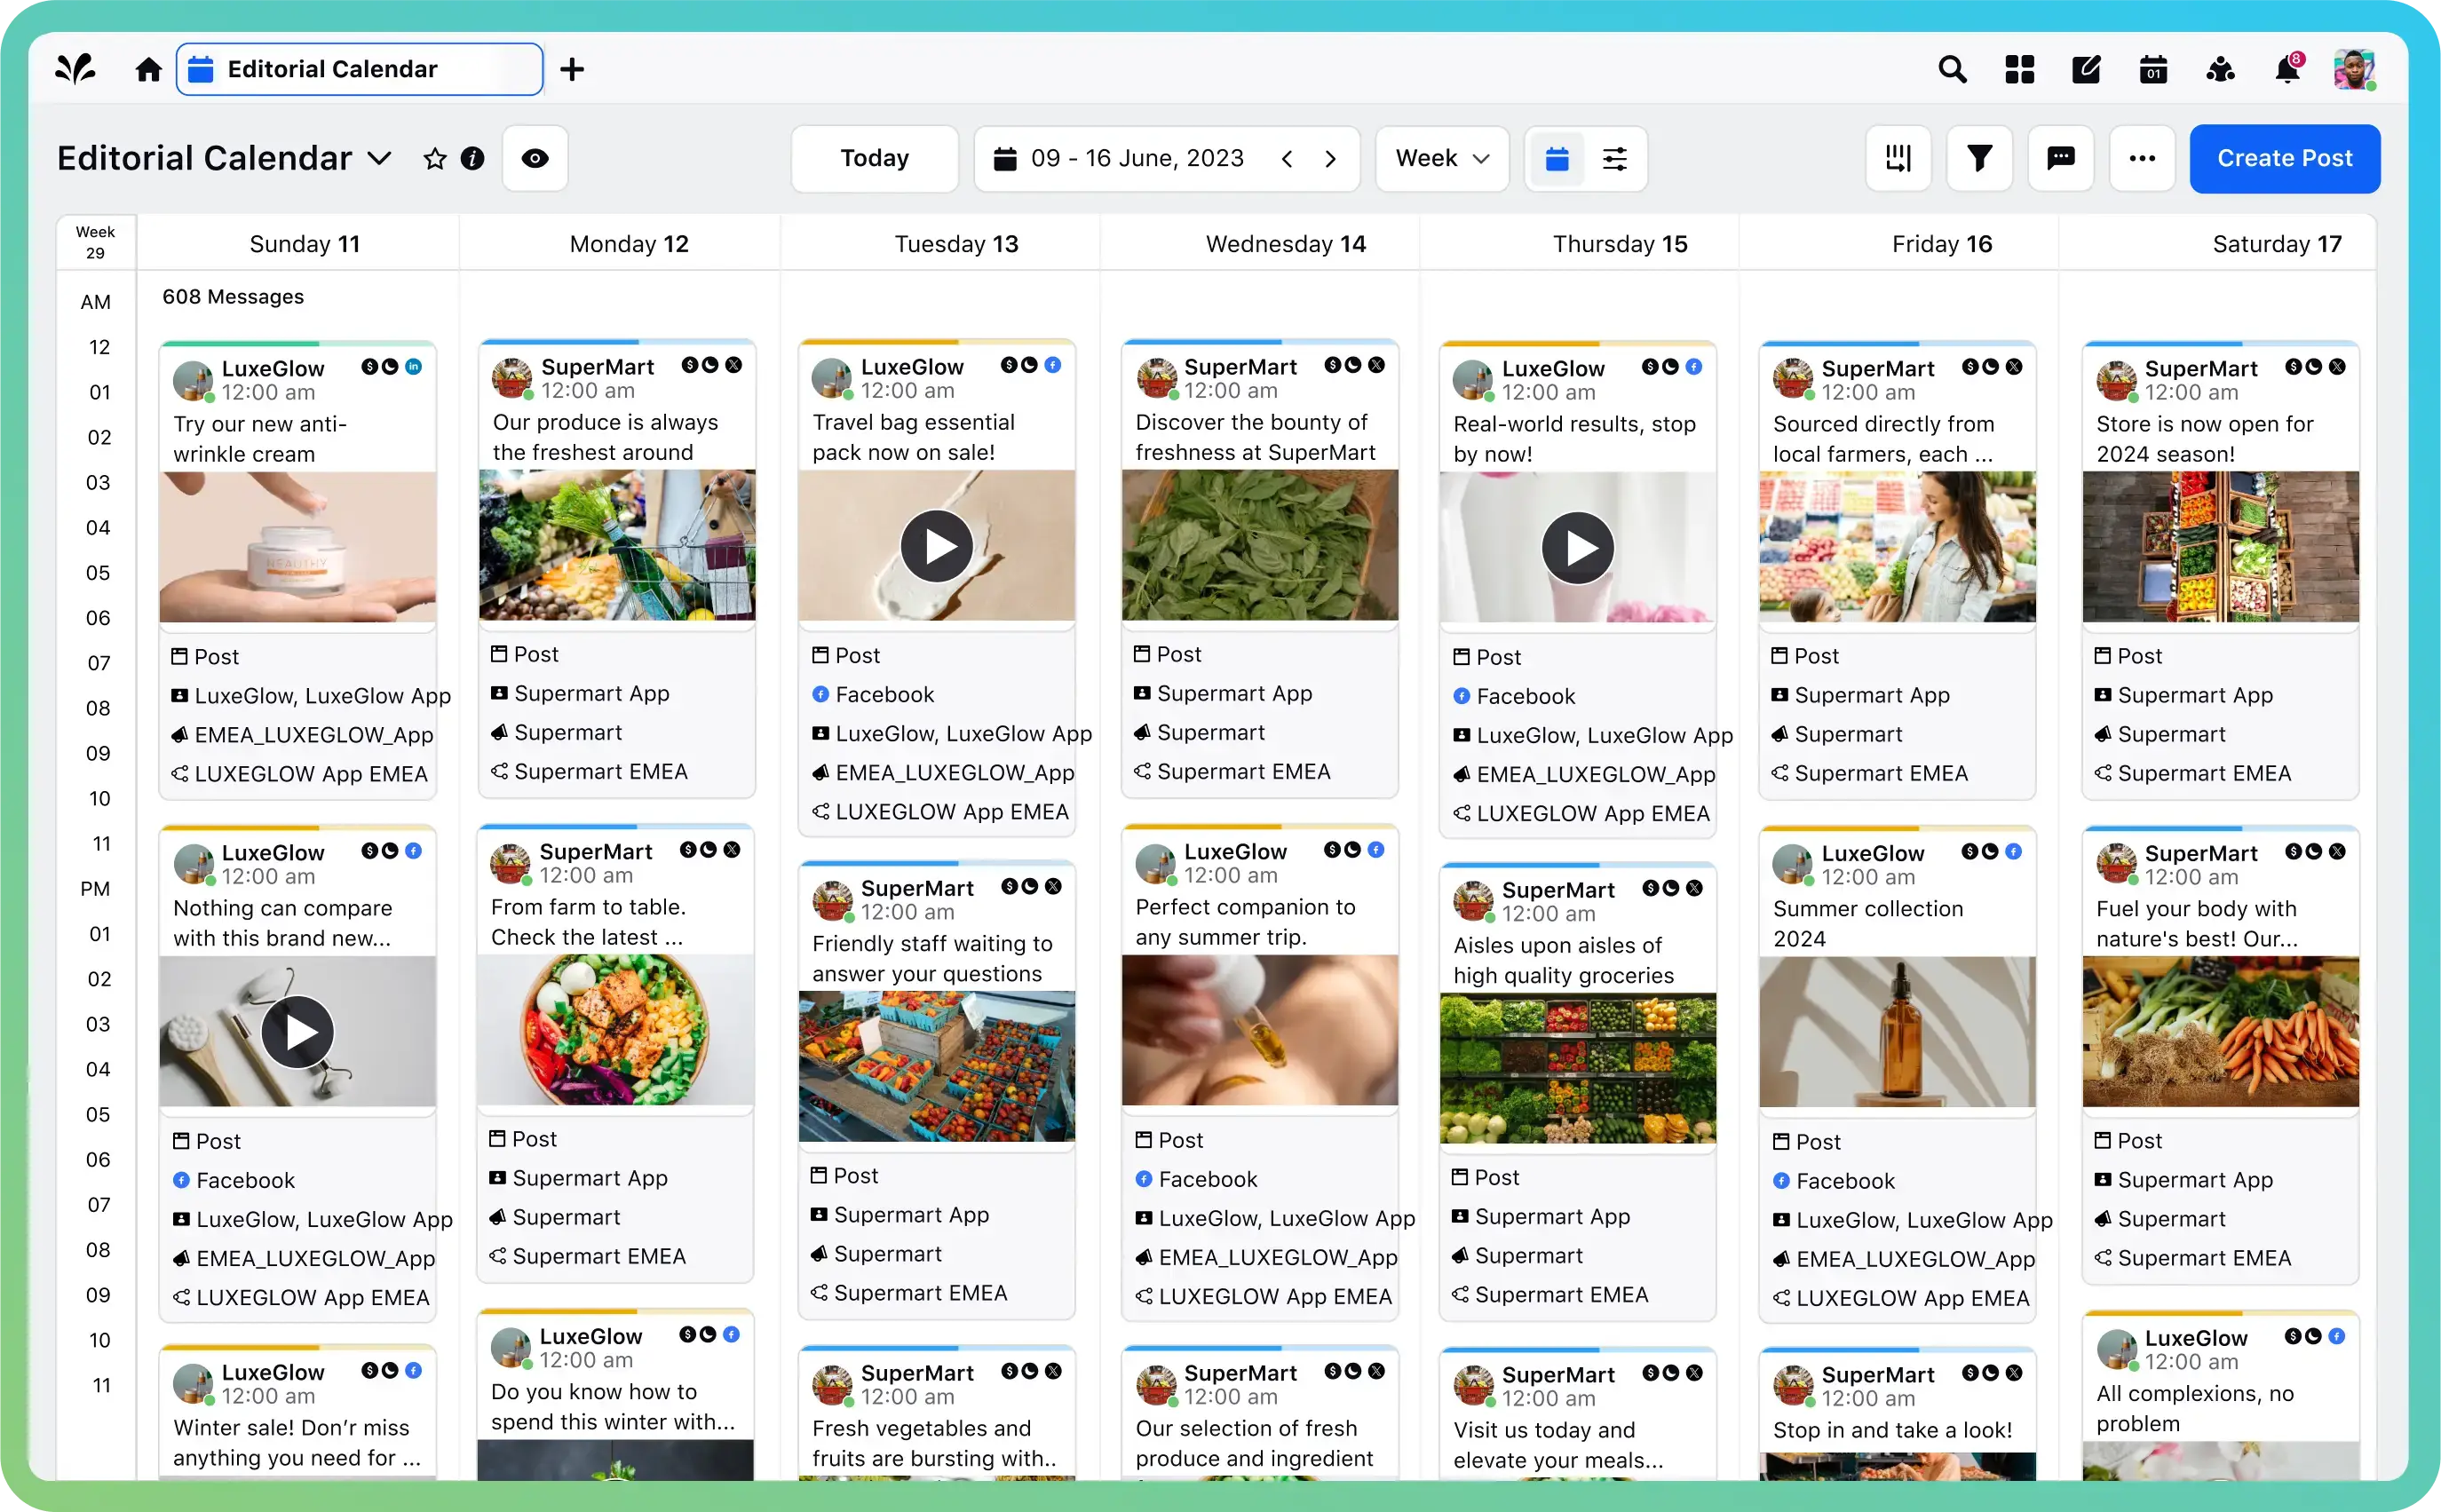Screen dimensions: 2441x1512
Task: Click the play button on LuxeGlow video post
Action: coord(297,1029)
